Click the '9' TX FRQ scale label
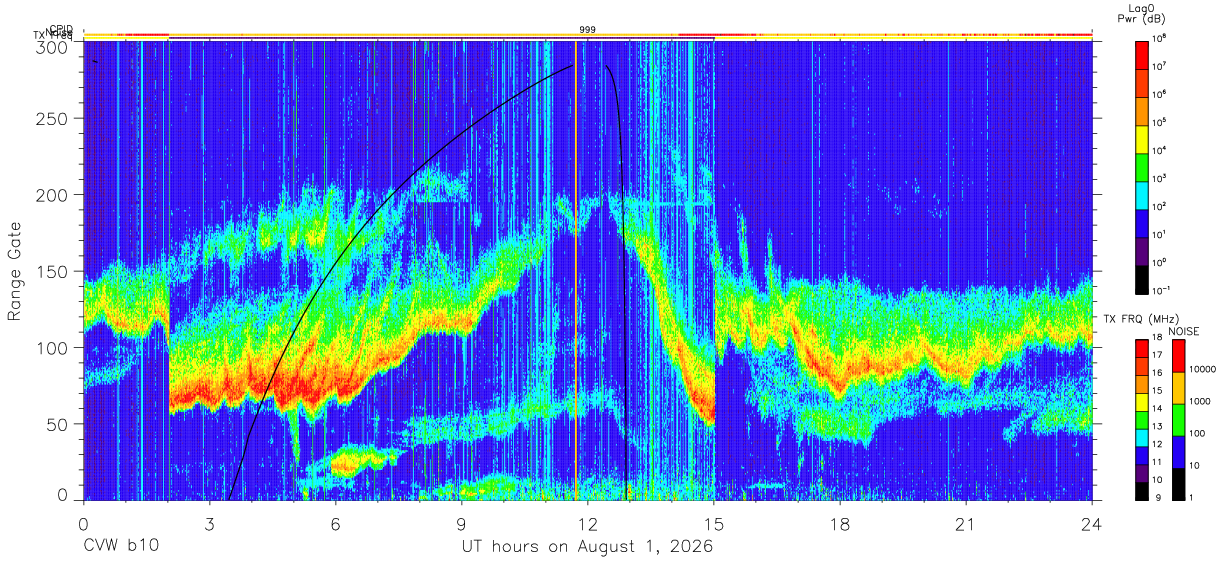 [x=1157, y=499]
